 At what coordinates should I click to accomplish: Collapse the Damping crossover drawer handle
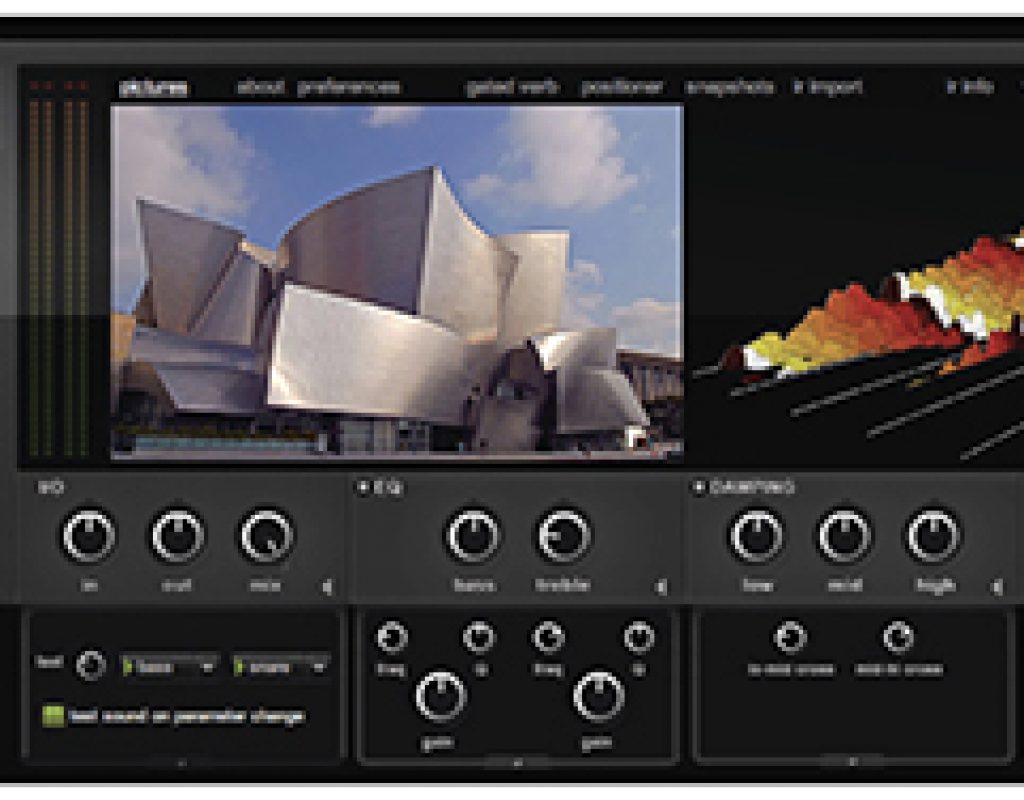pyautogui.click(x=852, y=761)
